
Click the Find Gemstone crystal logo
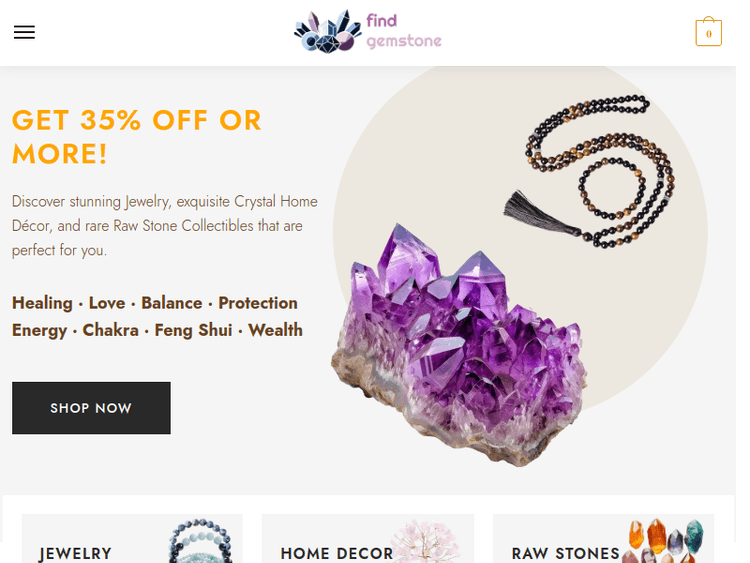(328, 32)
